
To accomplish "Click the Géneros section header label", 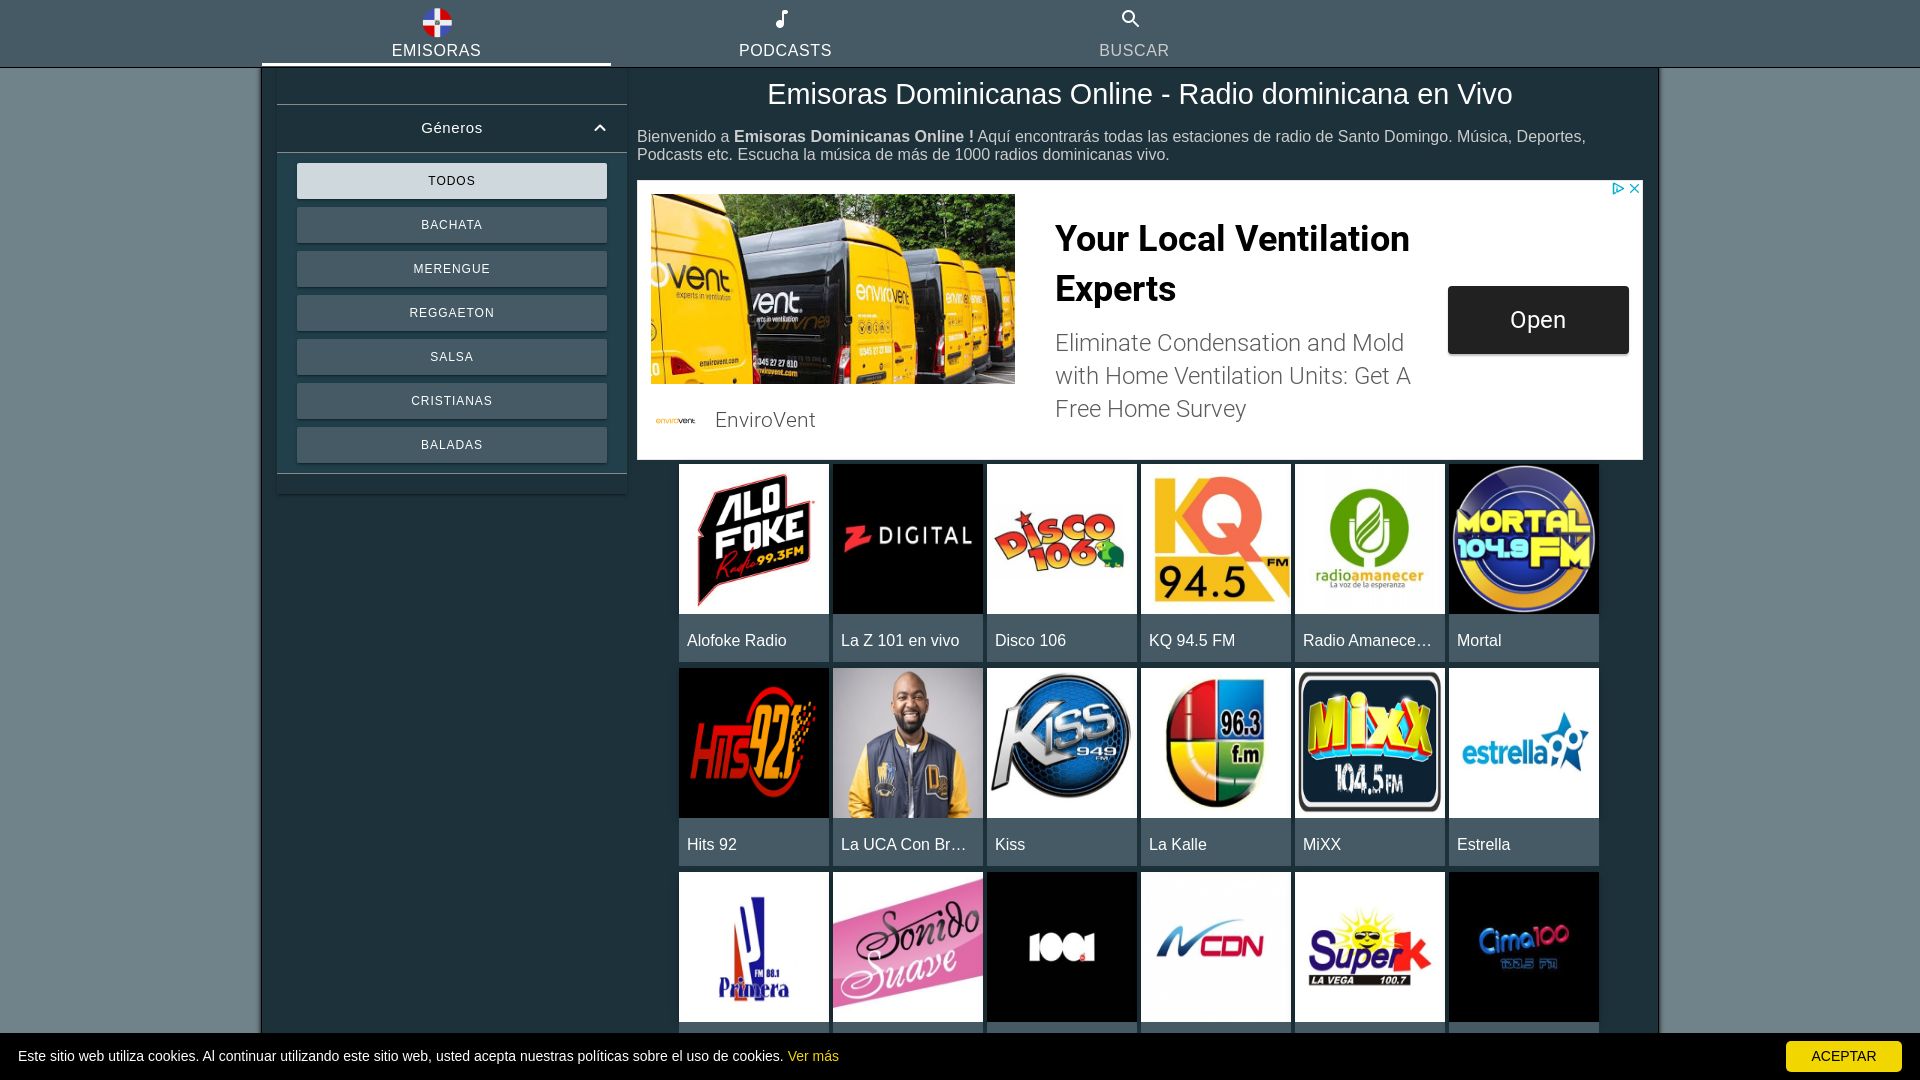I will pyautogui.click(x=452, y=128).
